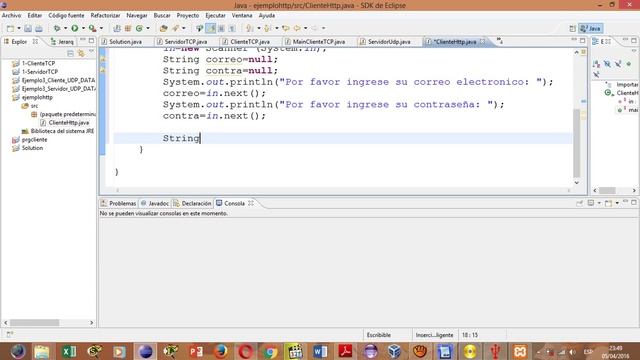Open Word from the taskbar
Image resolution: width=640 pixels, height=360 pixels.
[x=320, y=351]
